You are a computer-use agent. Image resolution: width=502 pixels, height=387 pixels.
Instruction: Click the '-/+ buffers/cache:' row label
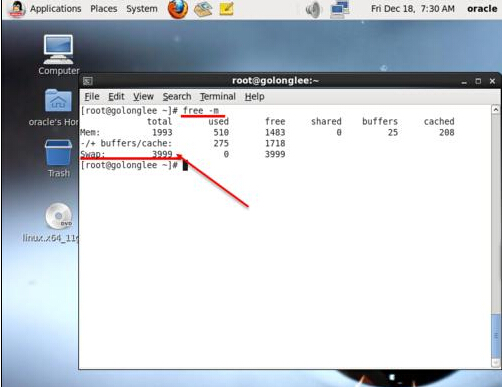point(126,143)
